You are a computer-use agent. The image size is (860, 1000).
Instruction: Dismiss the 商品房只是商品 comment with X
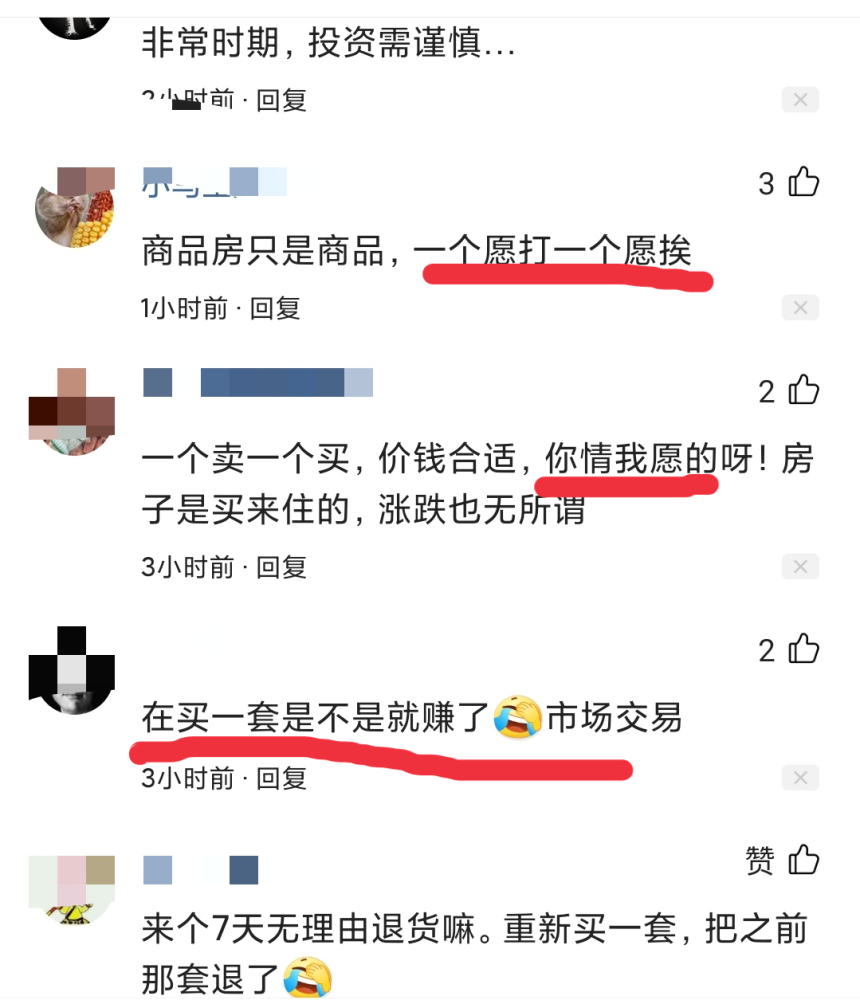(x=800, y=308)
